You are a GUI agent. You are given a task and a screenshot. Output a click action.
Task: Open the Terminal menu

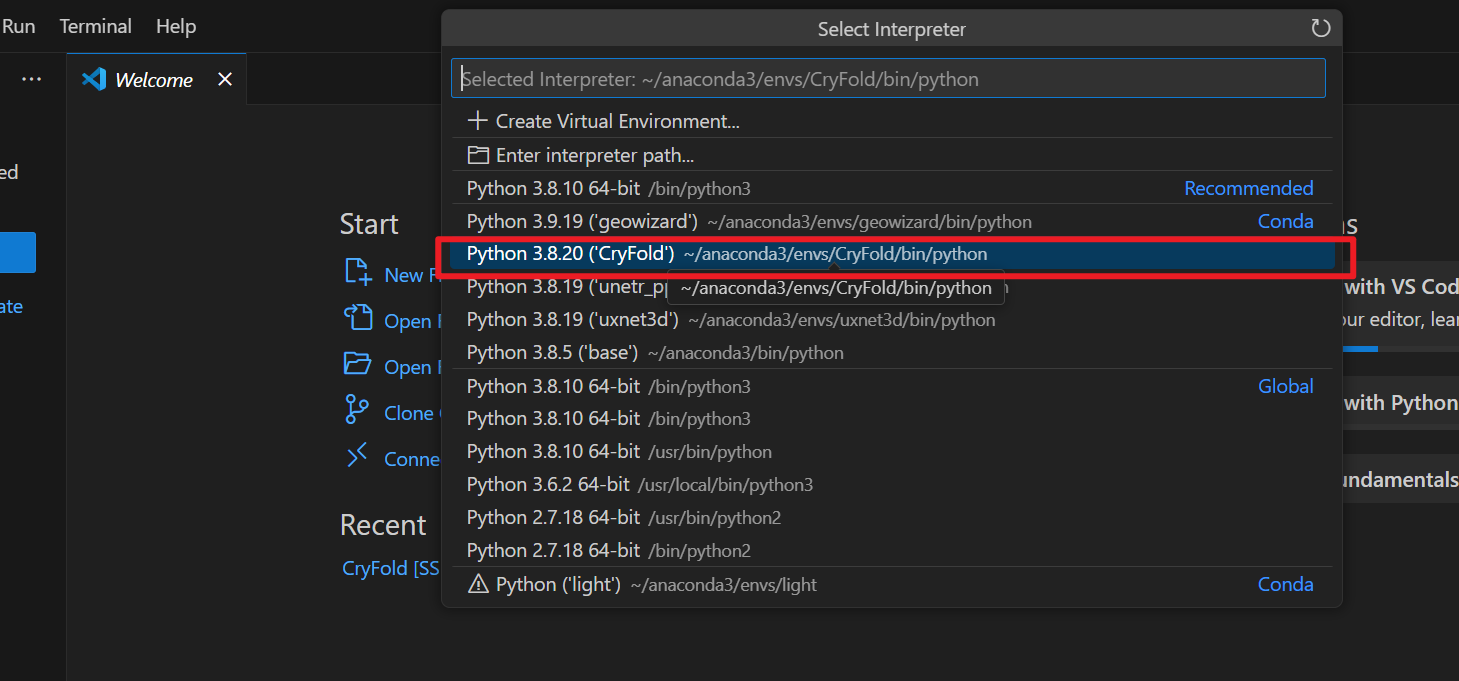point(95,26)
